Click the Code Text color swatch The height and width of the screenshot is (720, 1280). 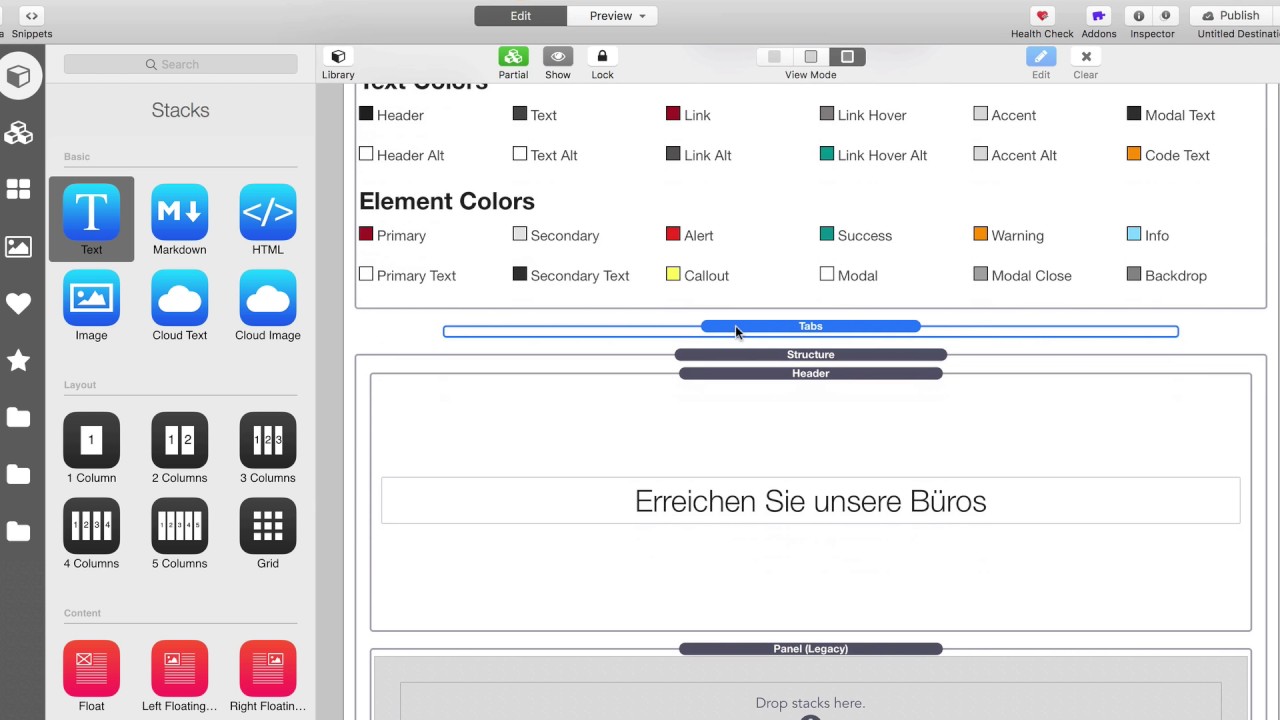pos(1134,154)
